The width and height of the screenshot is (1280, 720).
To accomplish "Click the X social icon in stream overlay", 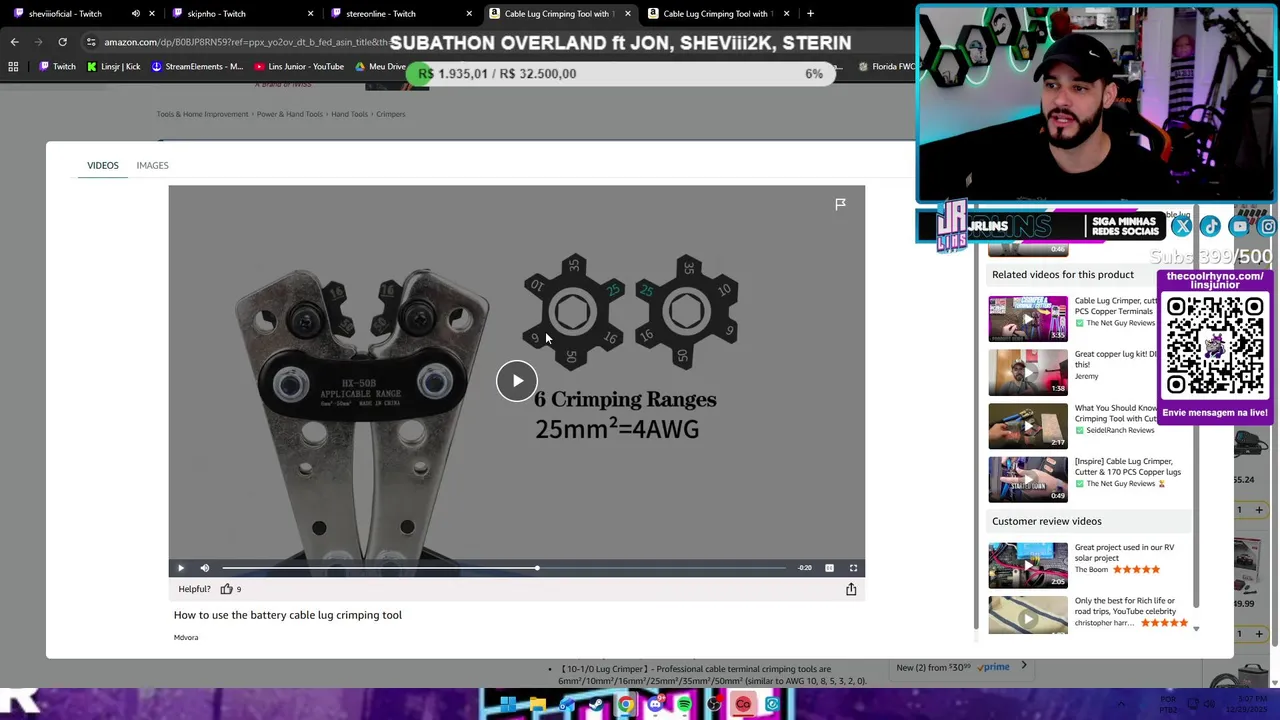I will [x=1181, y=227].
